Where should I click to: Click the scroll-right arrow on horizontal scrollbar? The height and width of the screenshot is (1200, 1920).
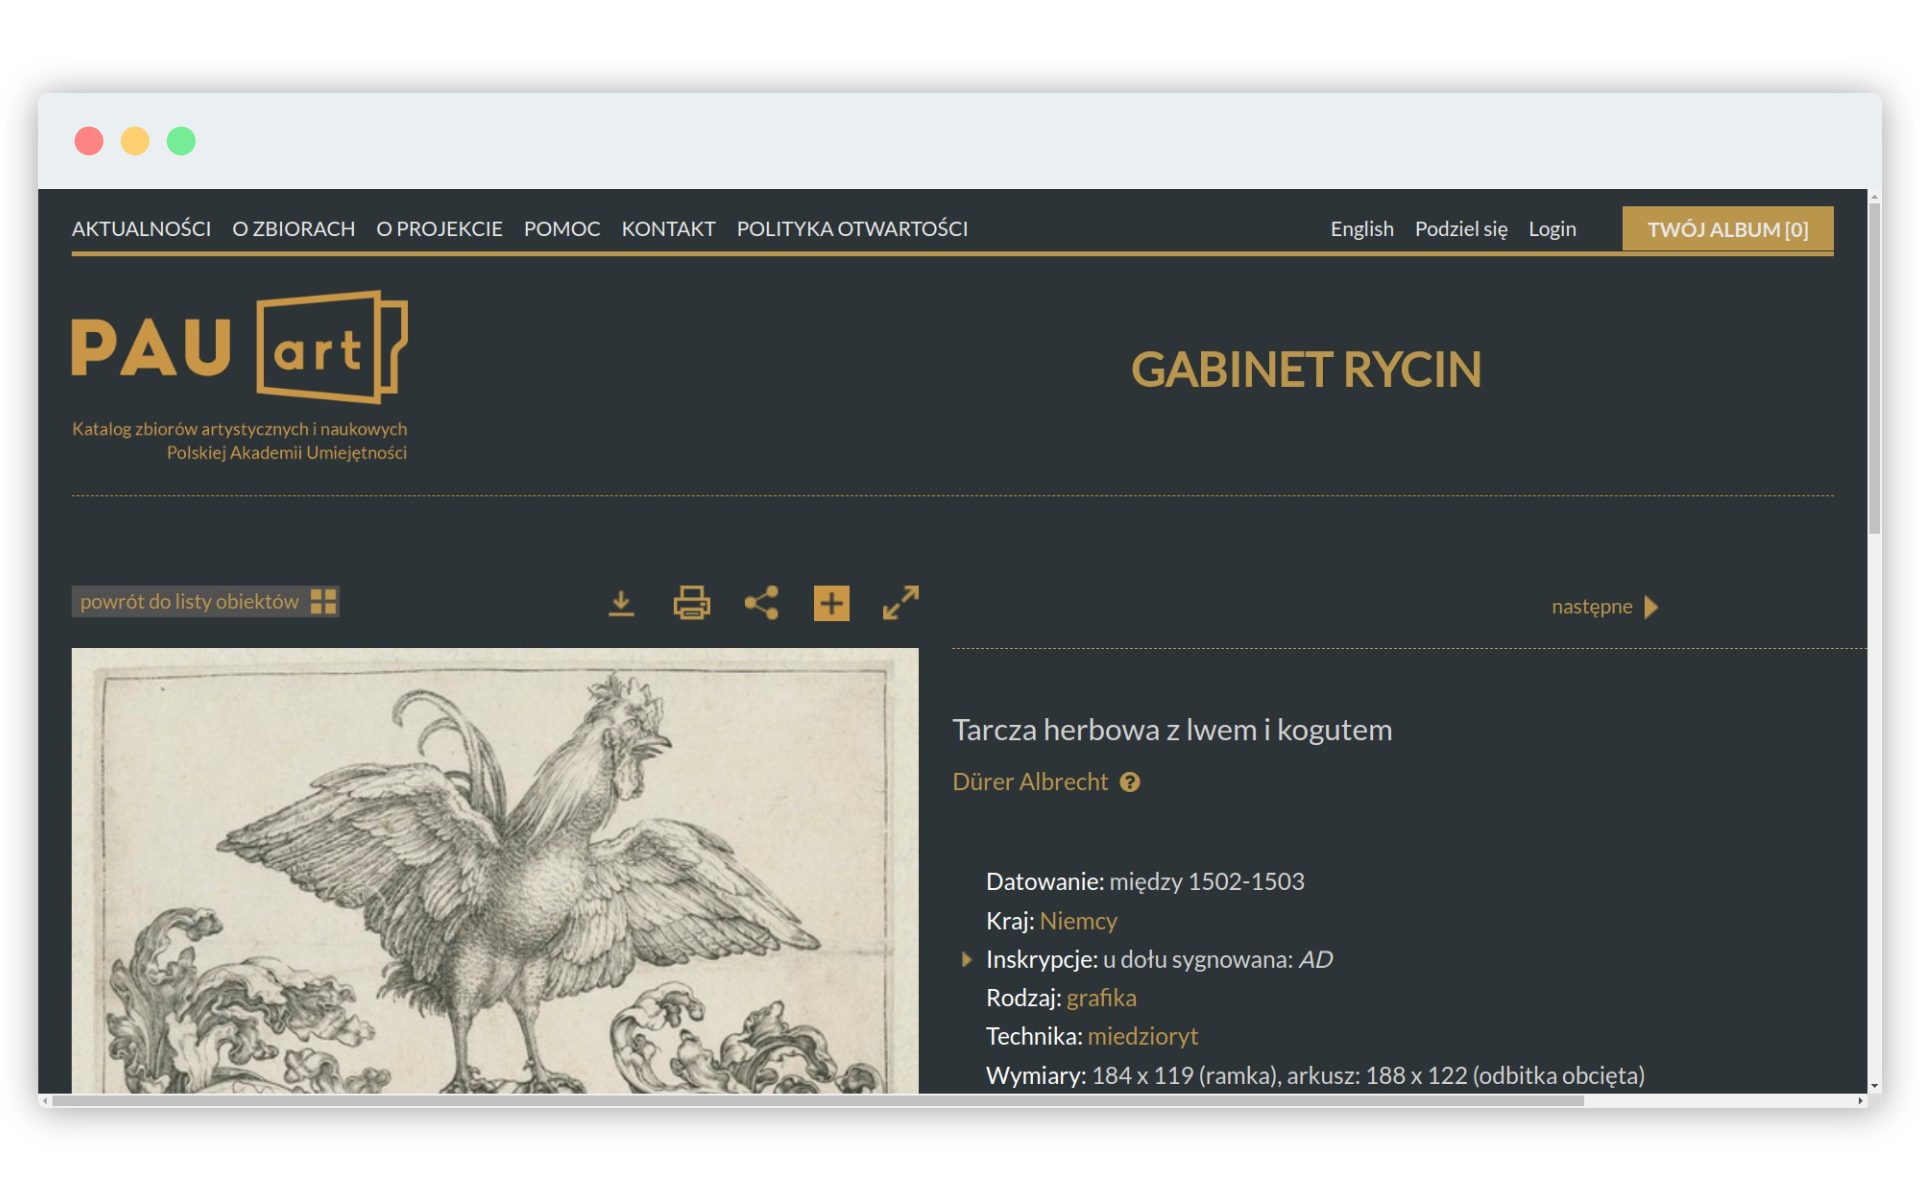[x=1860, y=1100]
